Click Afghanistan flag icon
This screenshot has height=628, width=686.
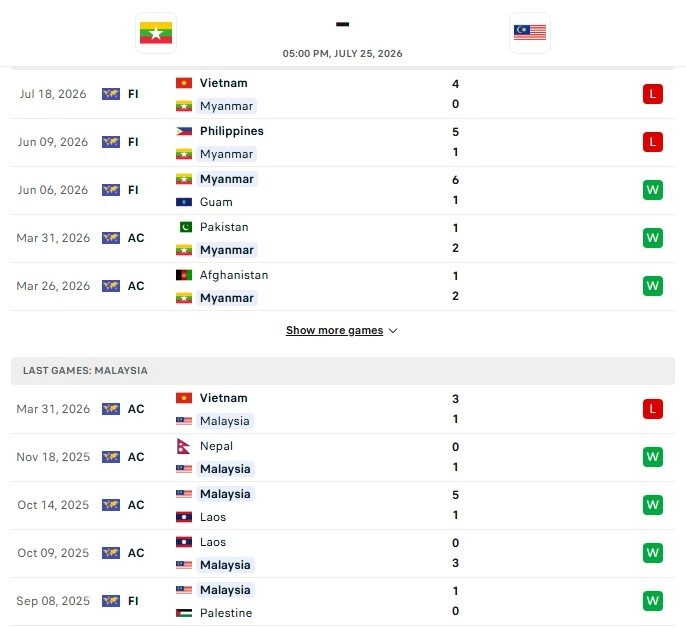click(x=184, y=275)
